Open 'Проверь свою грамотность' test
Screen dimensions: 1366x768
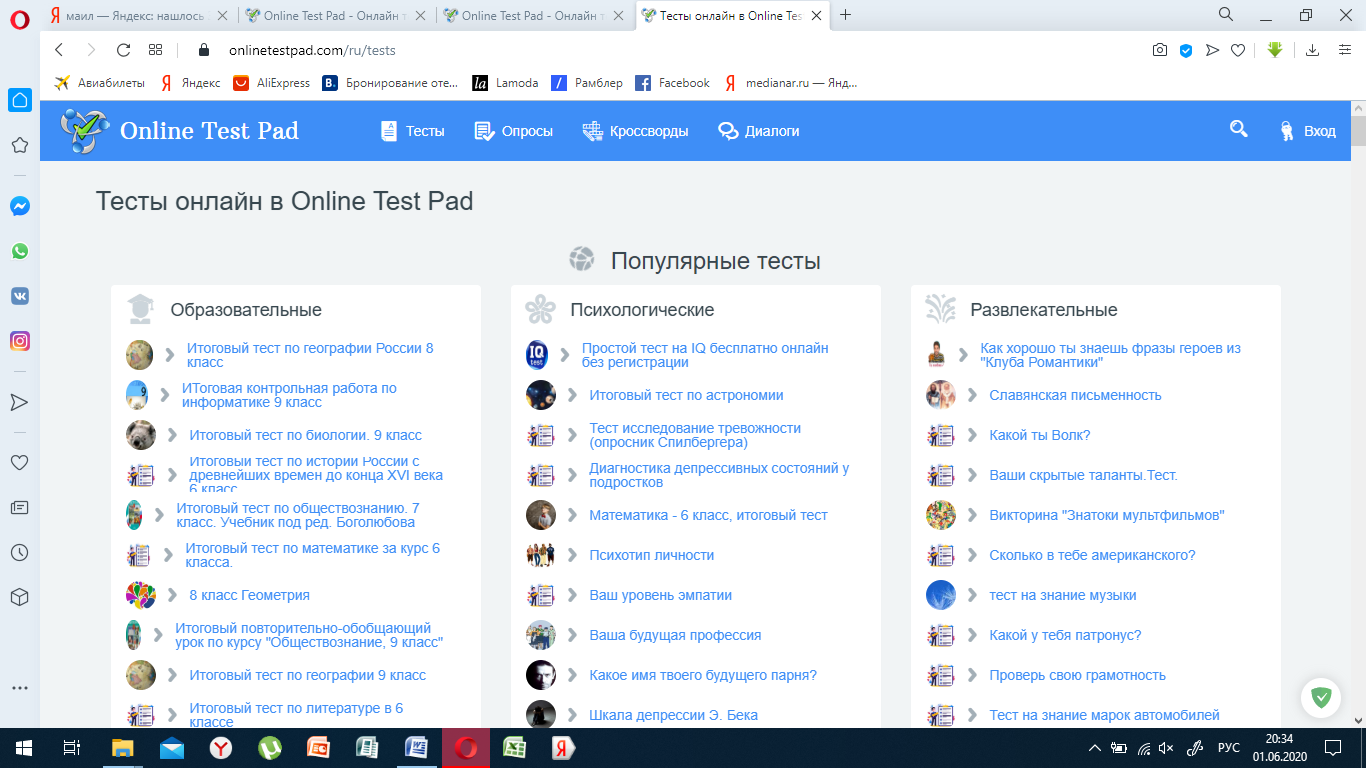1078,675
